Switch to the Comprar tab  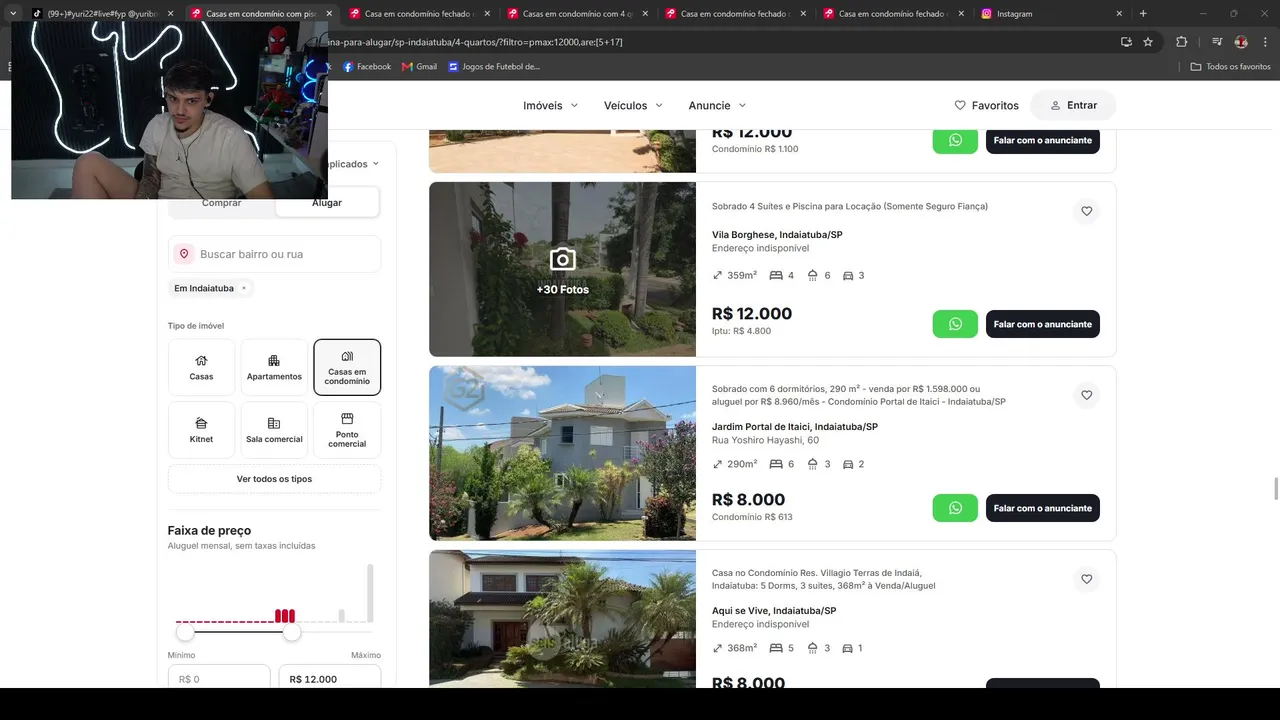coord(222,202)
